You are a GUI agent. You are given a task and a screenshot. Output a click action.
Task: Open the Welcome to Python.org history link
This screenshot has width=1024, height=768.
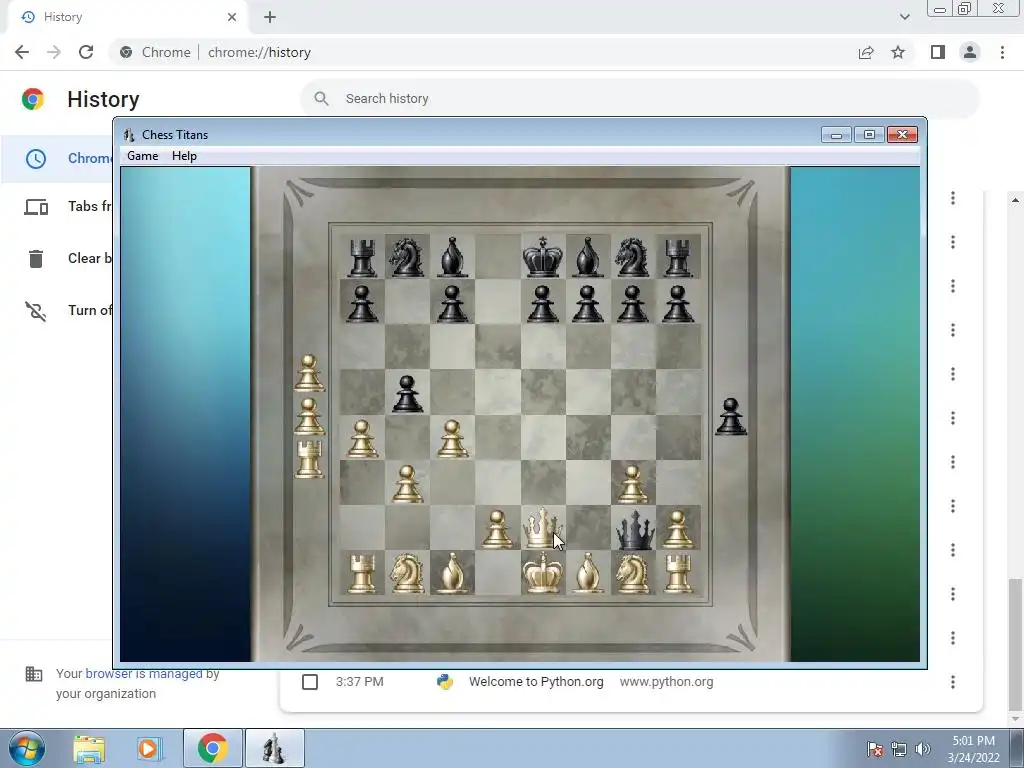536,682
